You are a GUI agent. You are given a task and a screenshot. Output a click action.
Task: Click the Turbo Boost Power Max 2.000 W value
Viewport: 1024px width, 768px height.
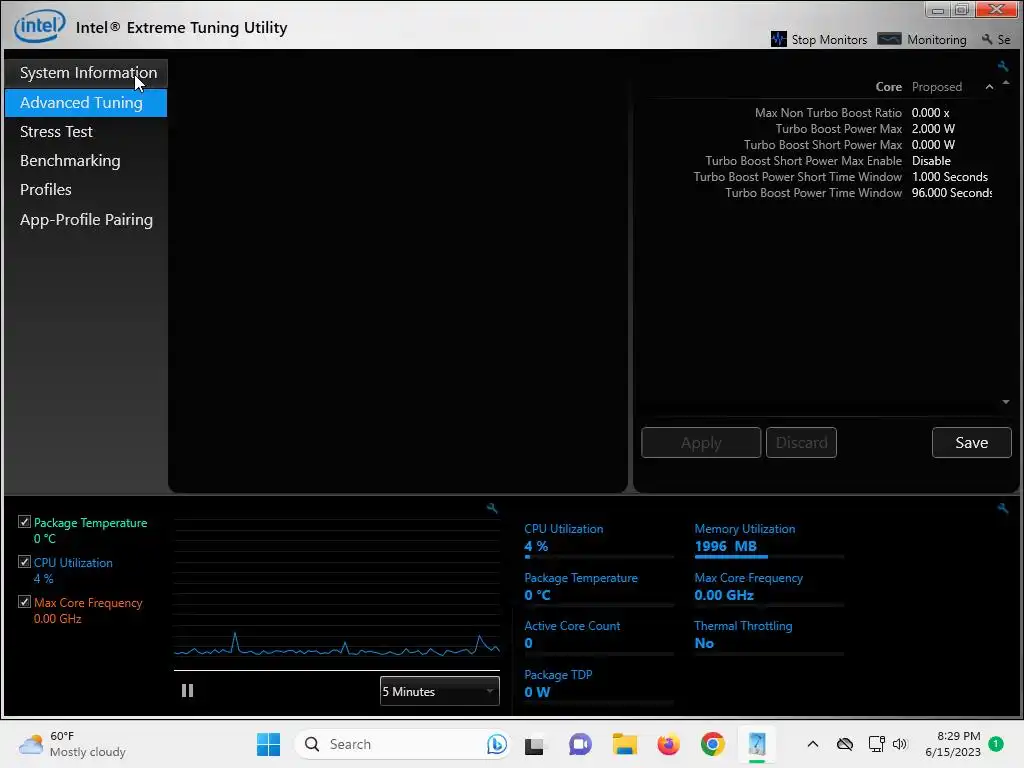933,129
